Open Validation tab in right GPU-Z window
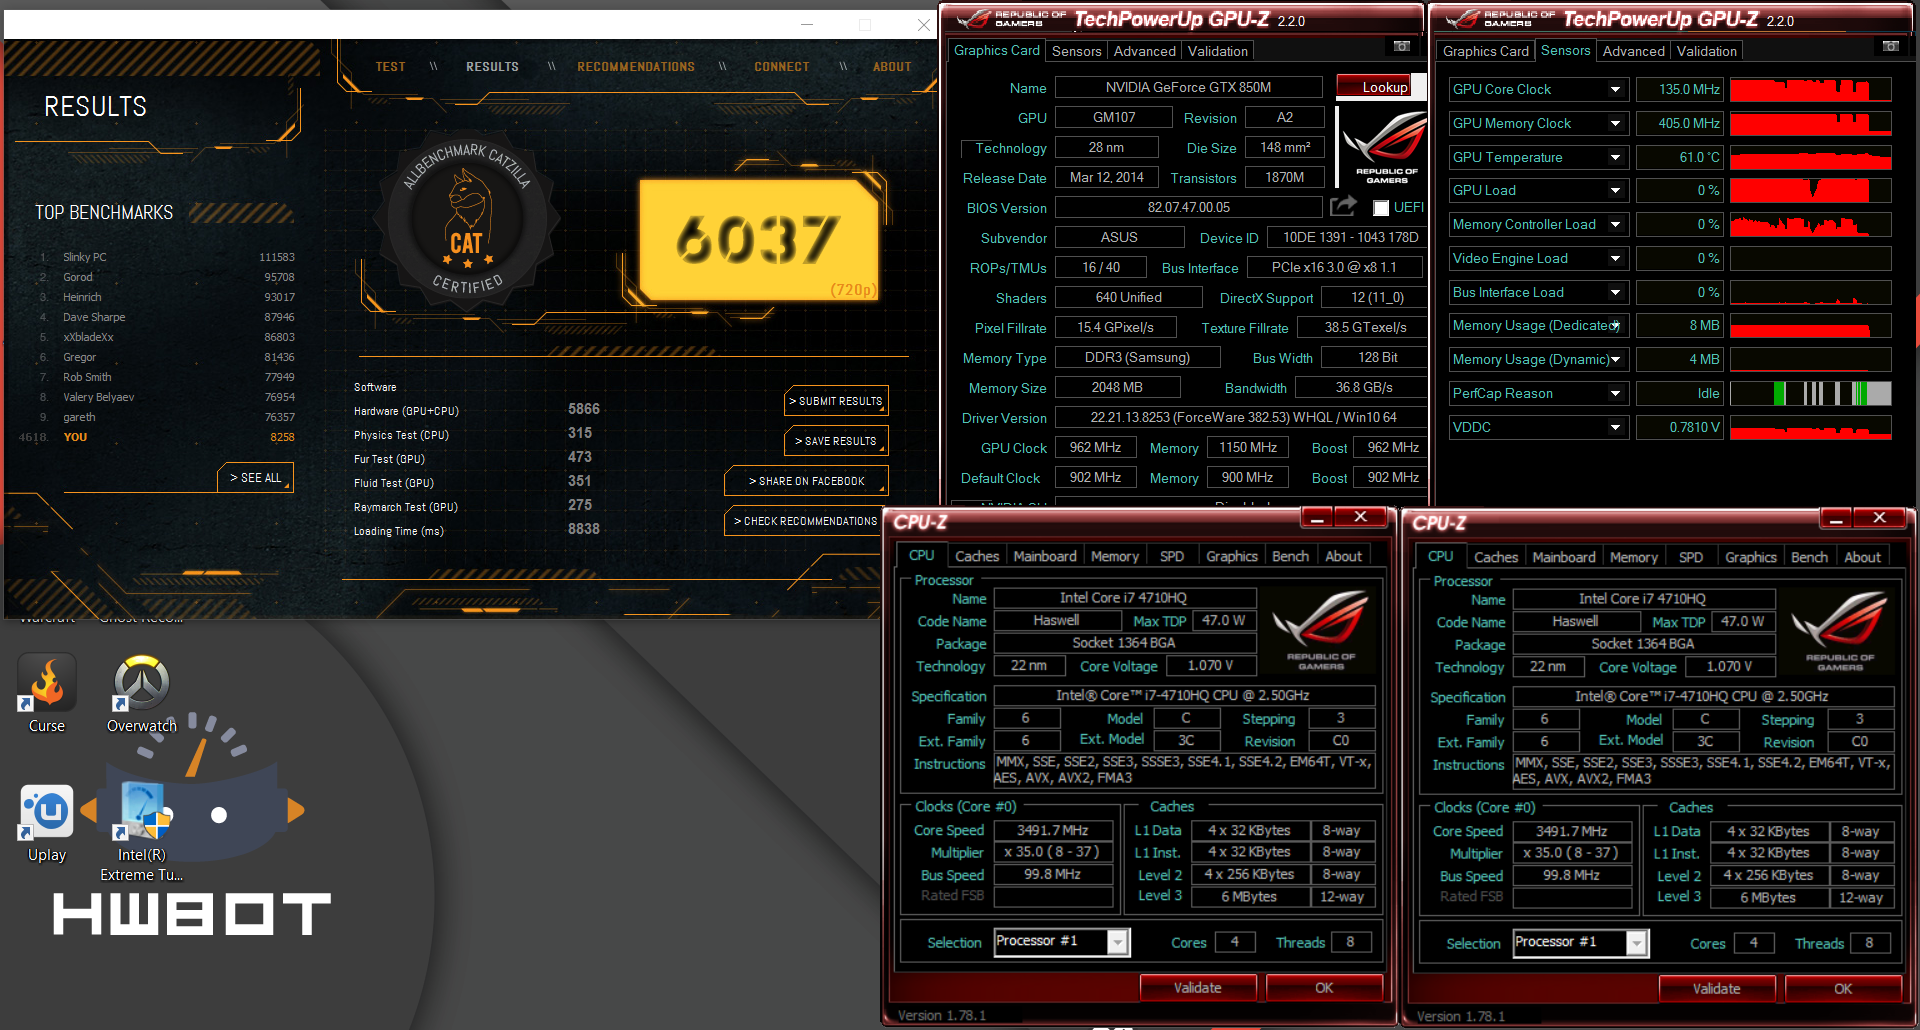Image resolution: width=1920 pixels, height=1030 pixels. coord(1706,51)
